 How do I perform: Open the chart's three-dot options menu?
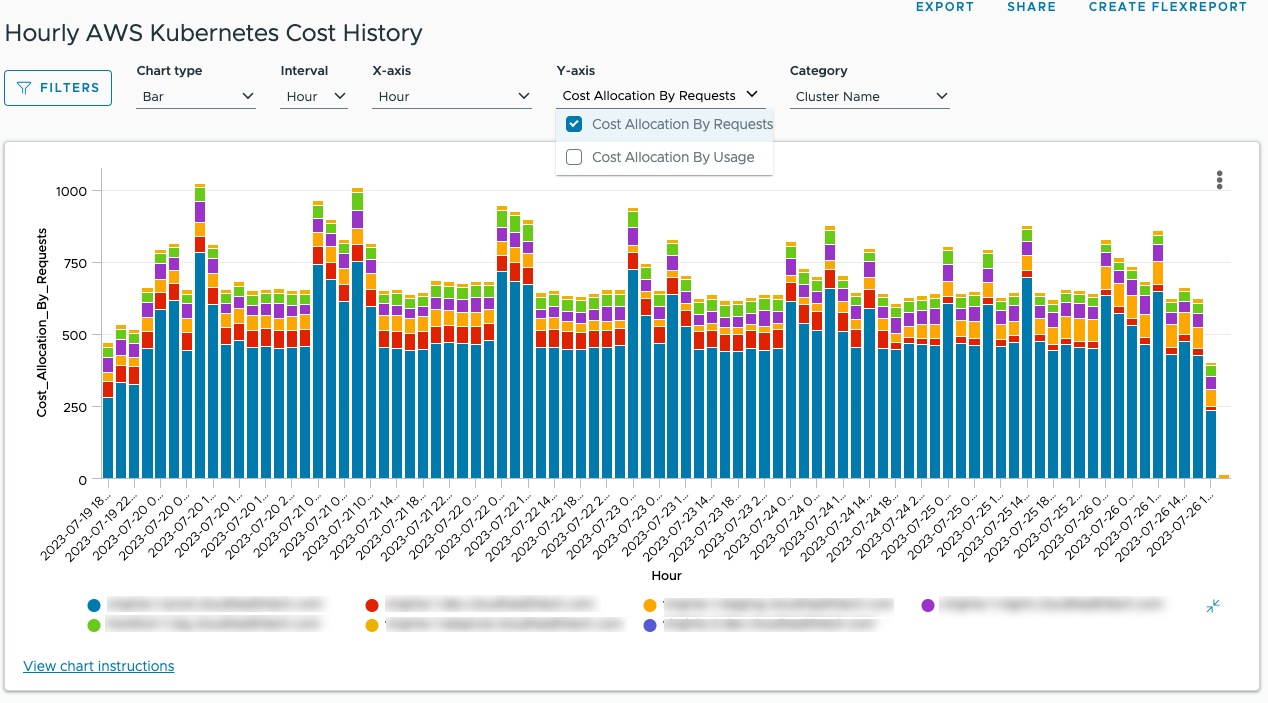(x=1219, y=180)
